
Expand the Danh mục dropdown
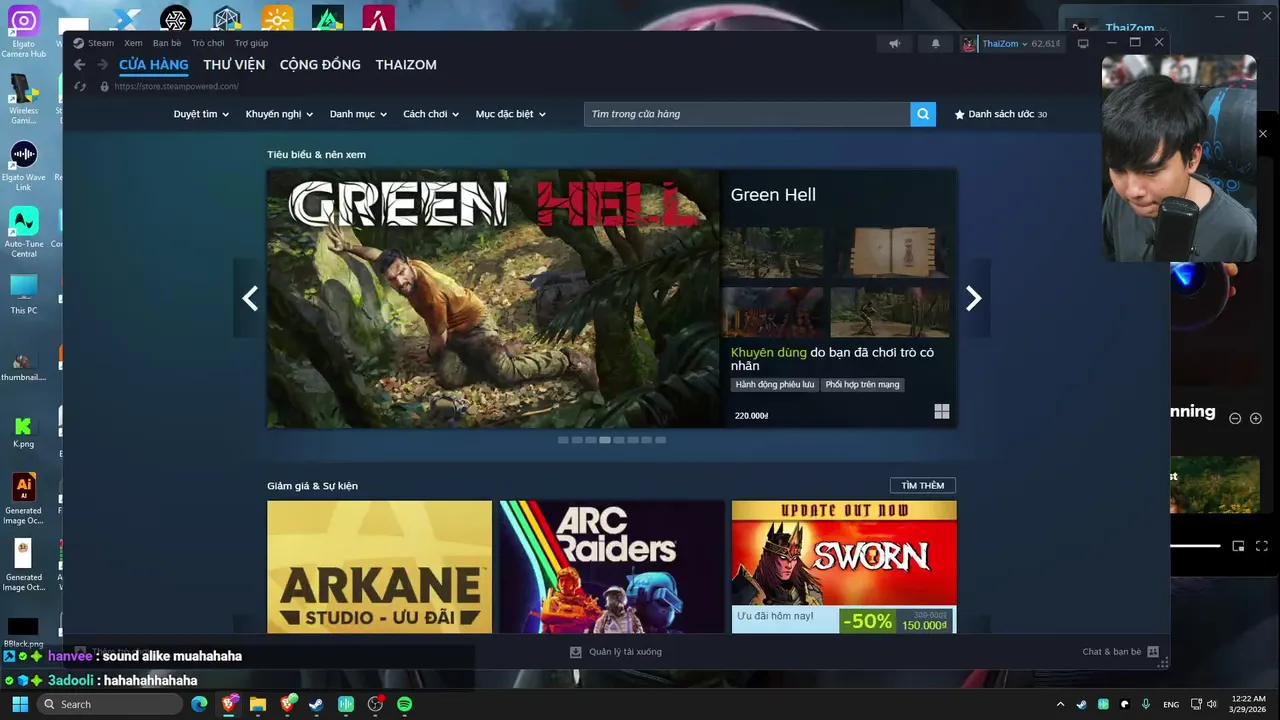pos(358,114)
